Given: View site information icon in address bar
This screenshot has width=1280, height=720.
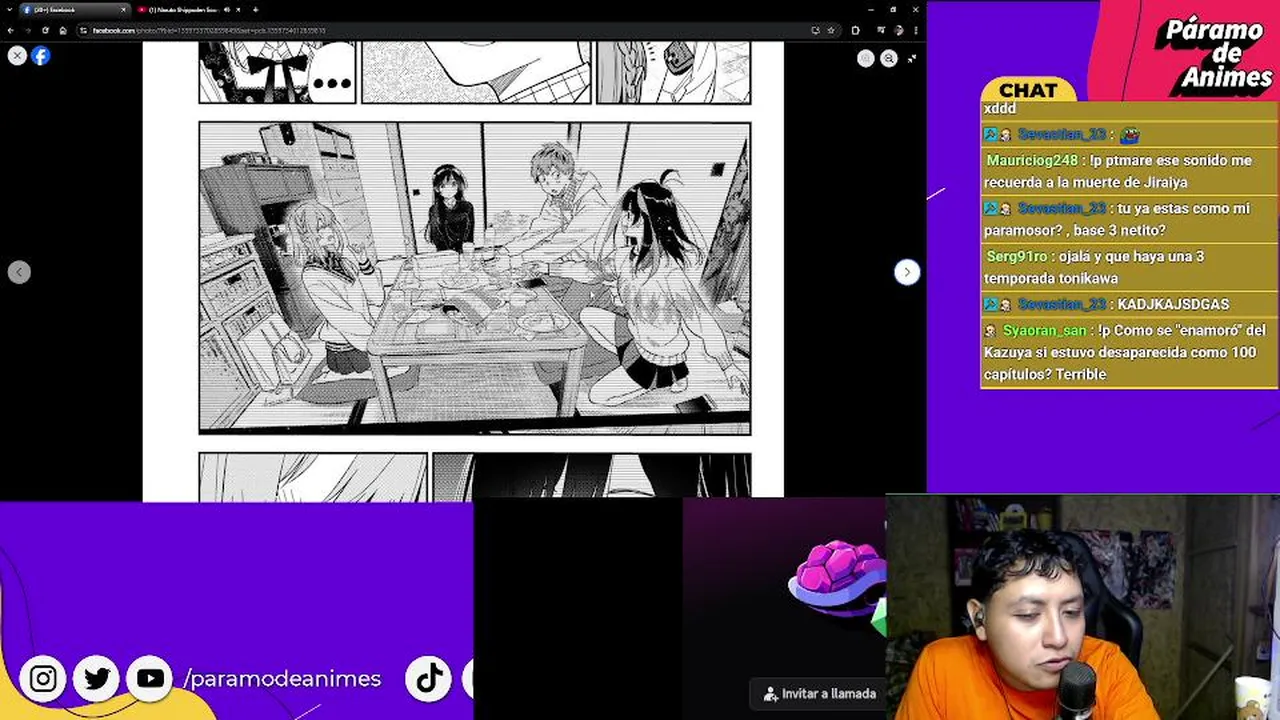Looking at the screenshot, I should click(x=83, y=30).
